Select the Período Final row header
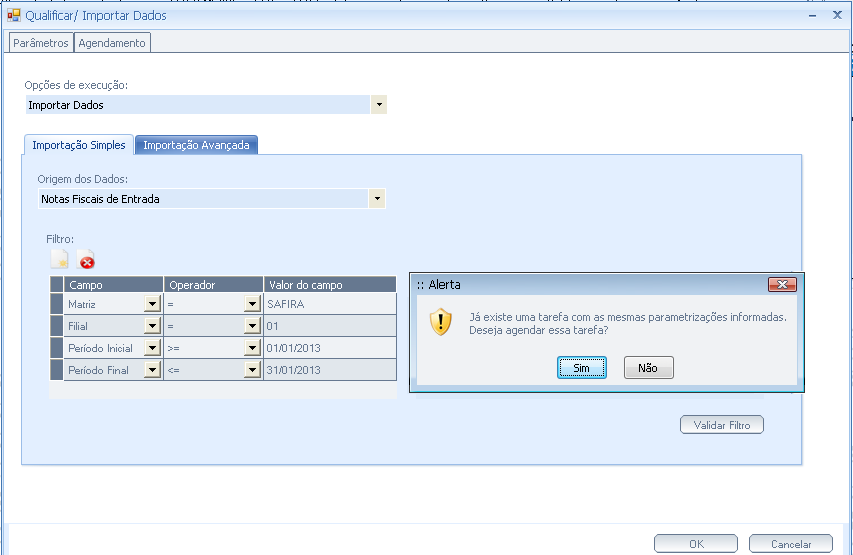Viewport: 853px width, 555px height. pos(57,369)
